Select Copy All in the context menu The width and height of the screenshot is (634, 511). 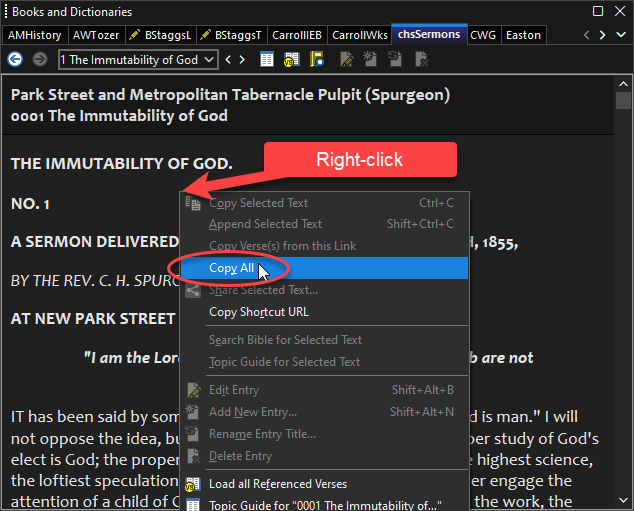324,268
